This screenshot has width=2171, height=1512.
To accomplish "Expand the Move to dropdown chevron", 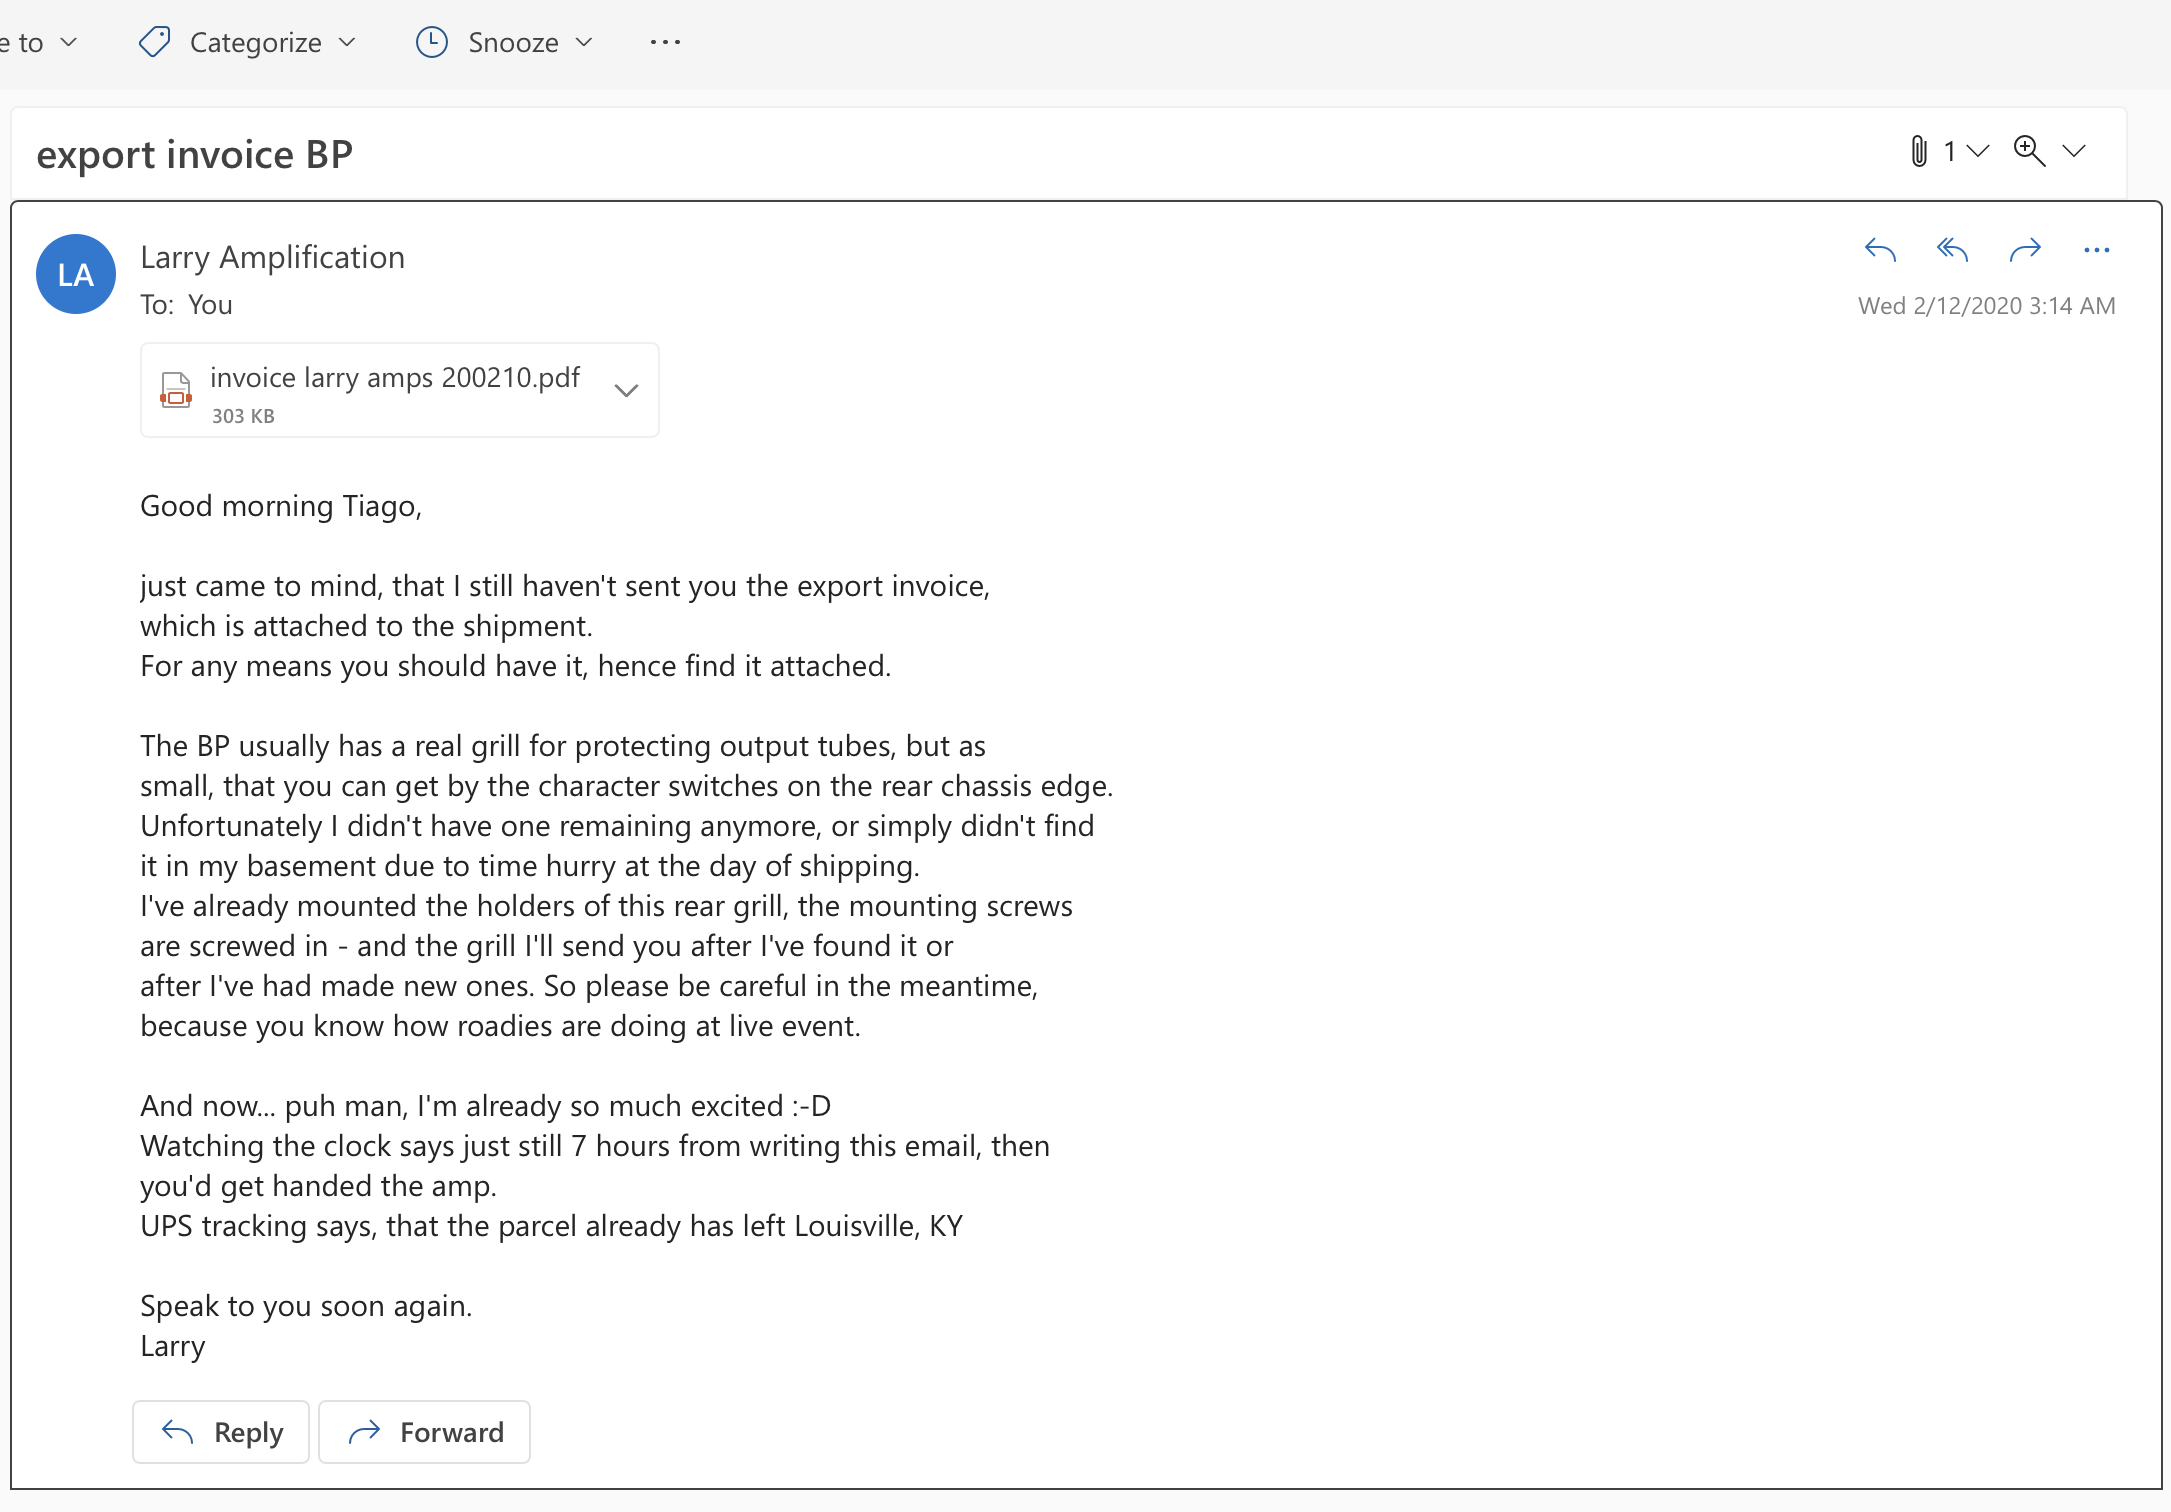I will click(69, 42).
